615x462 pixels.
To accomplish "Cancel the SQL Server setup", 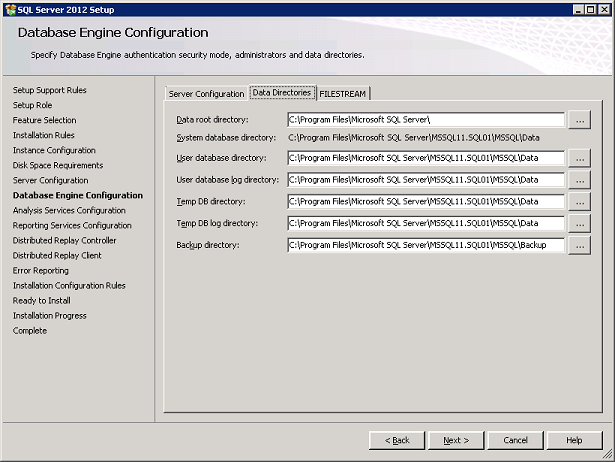I will (515, 440).
